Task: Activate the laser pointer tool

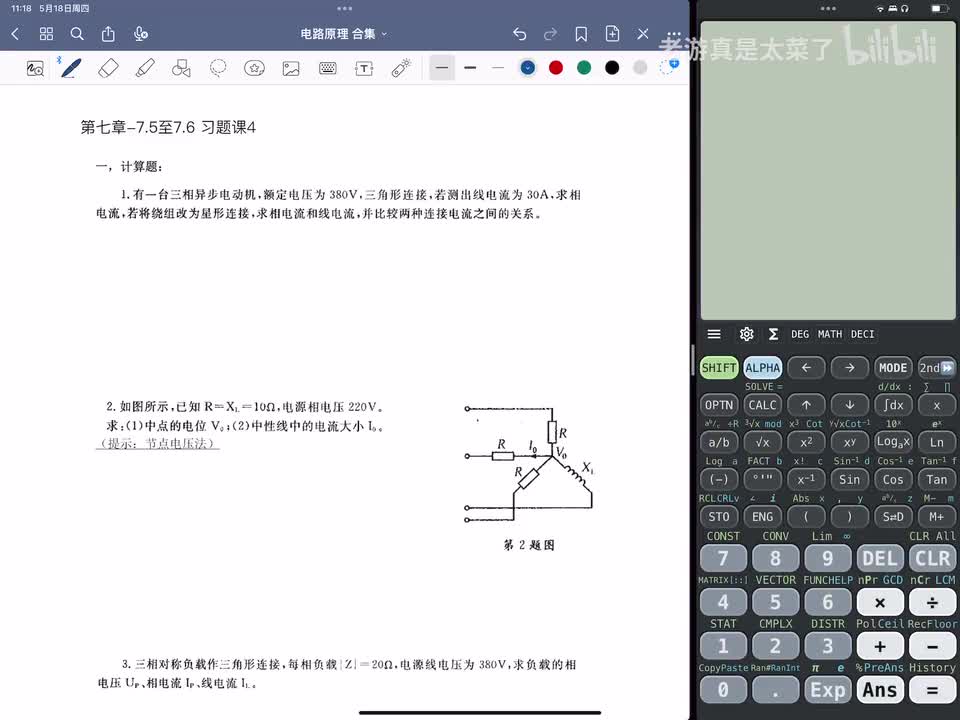Action: pyautogui.click(x=401, y=68)
